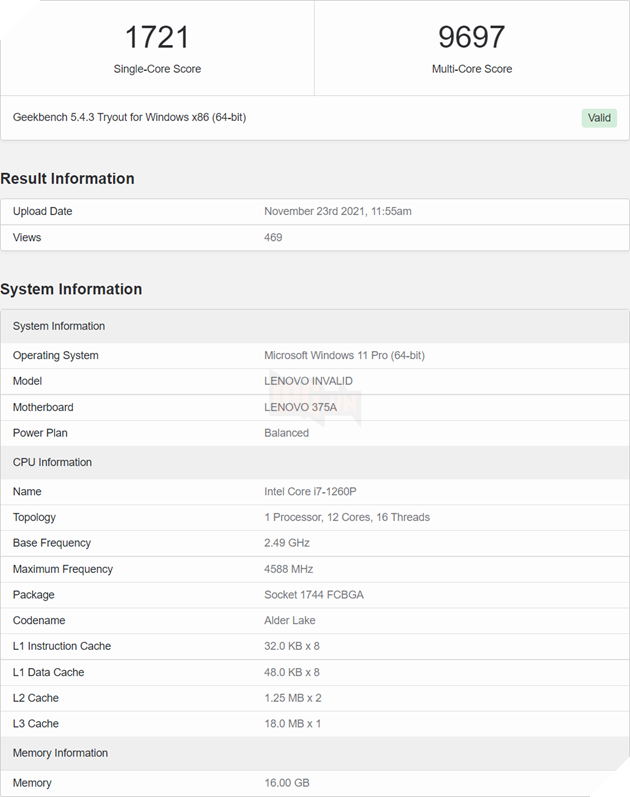630x797 pixels.
Task: Click the LENOVO 375A motherboard value
Action: click(x=303, y=407)
